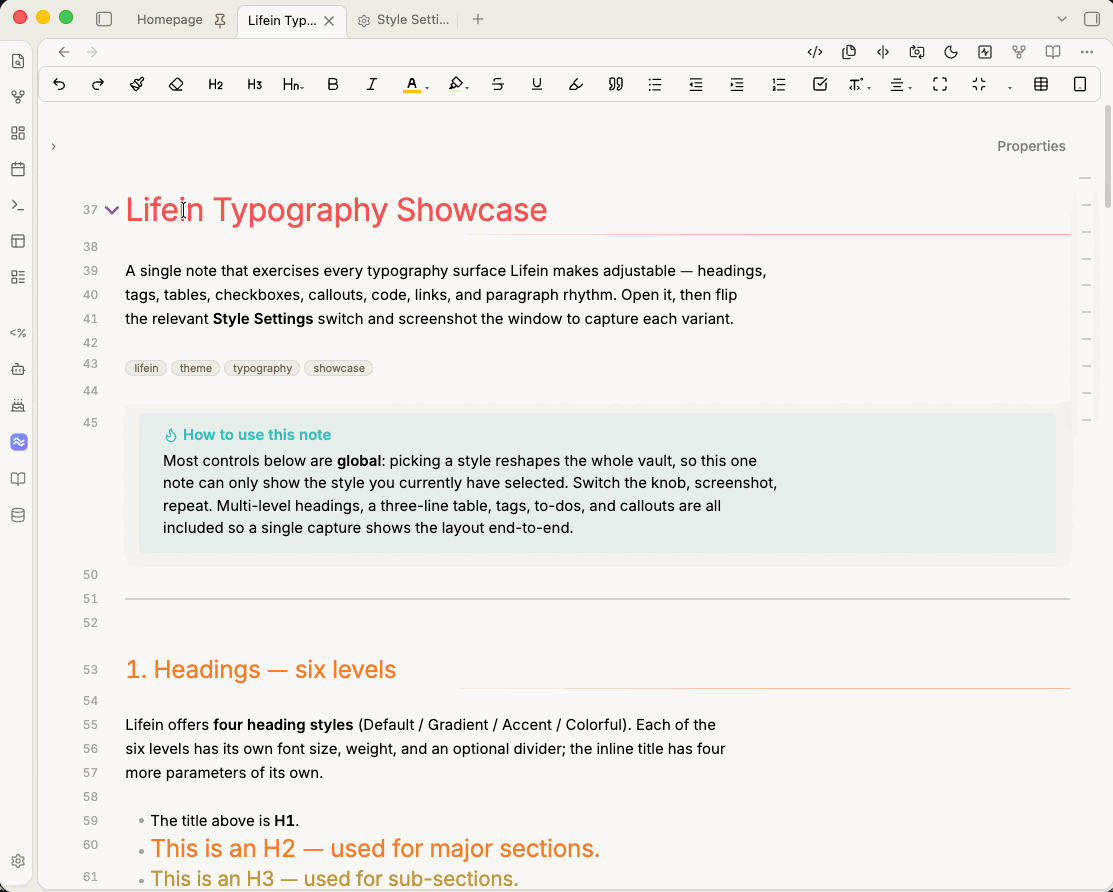Close the Lifein Typography tab

329,21
